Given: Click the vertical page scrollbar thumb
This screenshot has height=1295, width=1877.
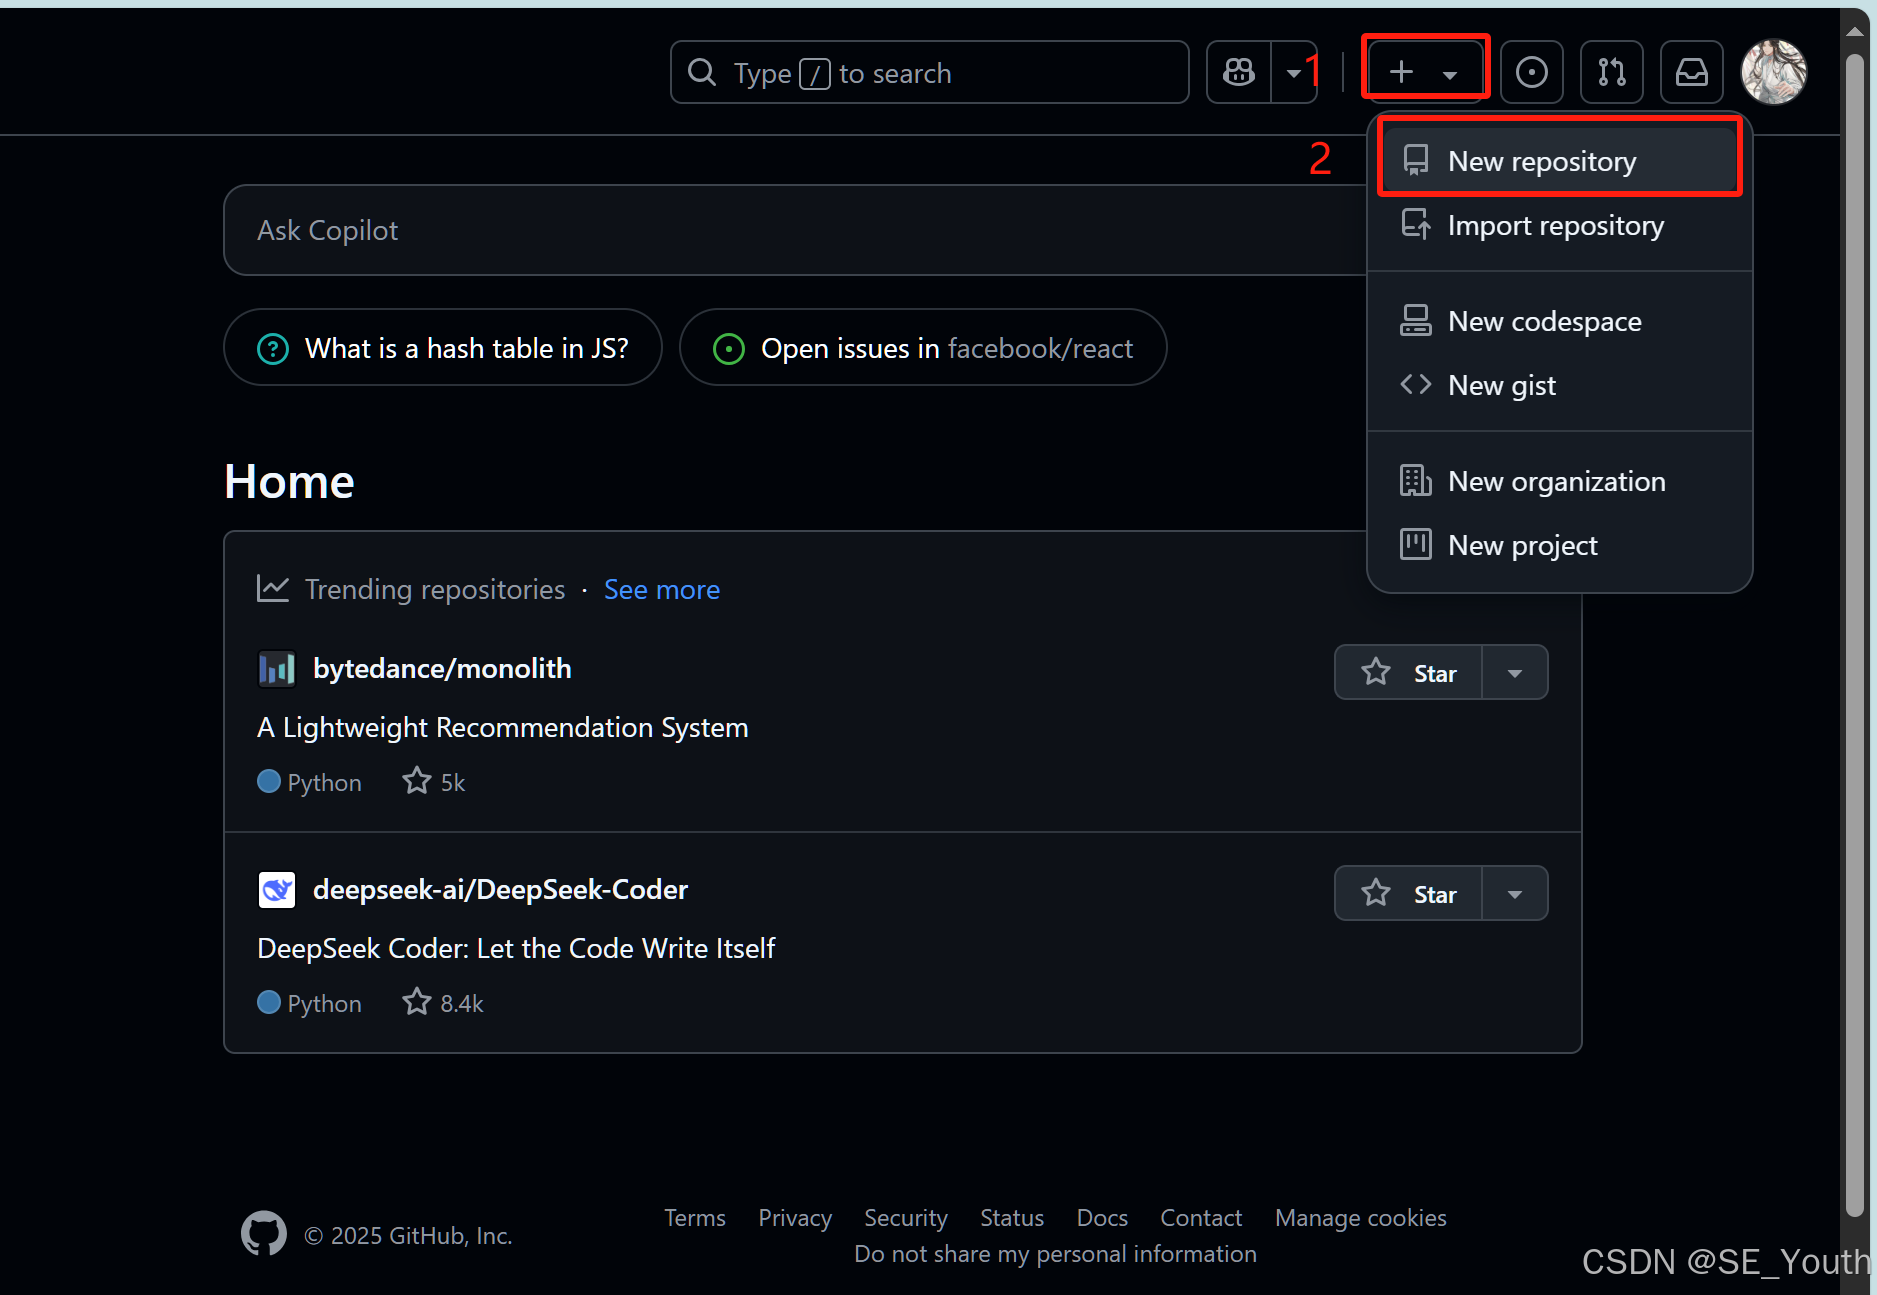Looking at the screenshot, I should pos(1855,635).
